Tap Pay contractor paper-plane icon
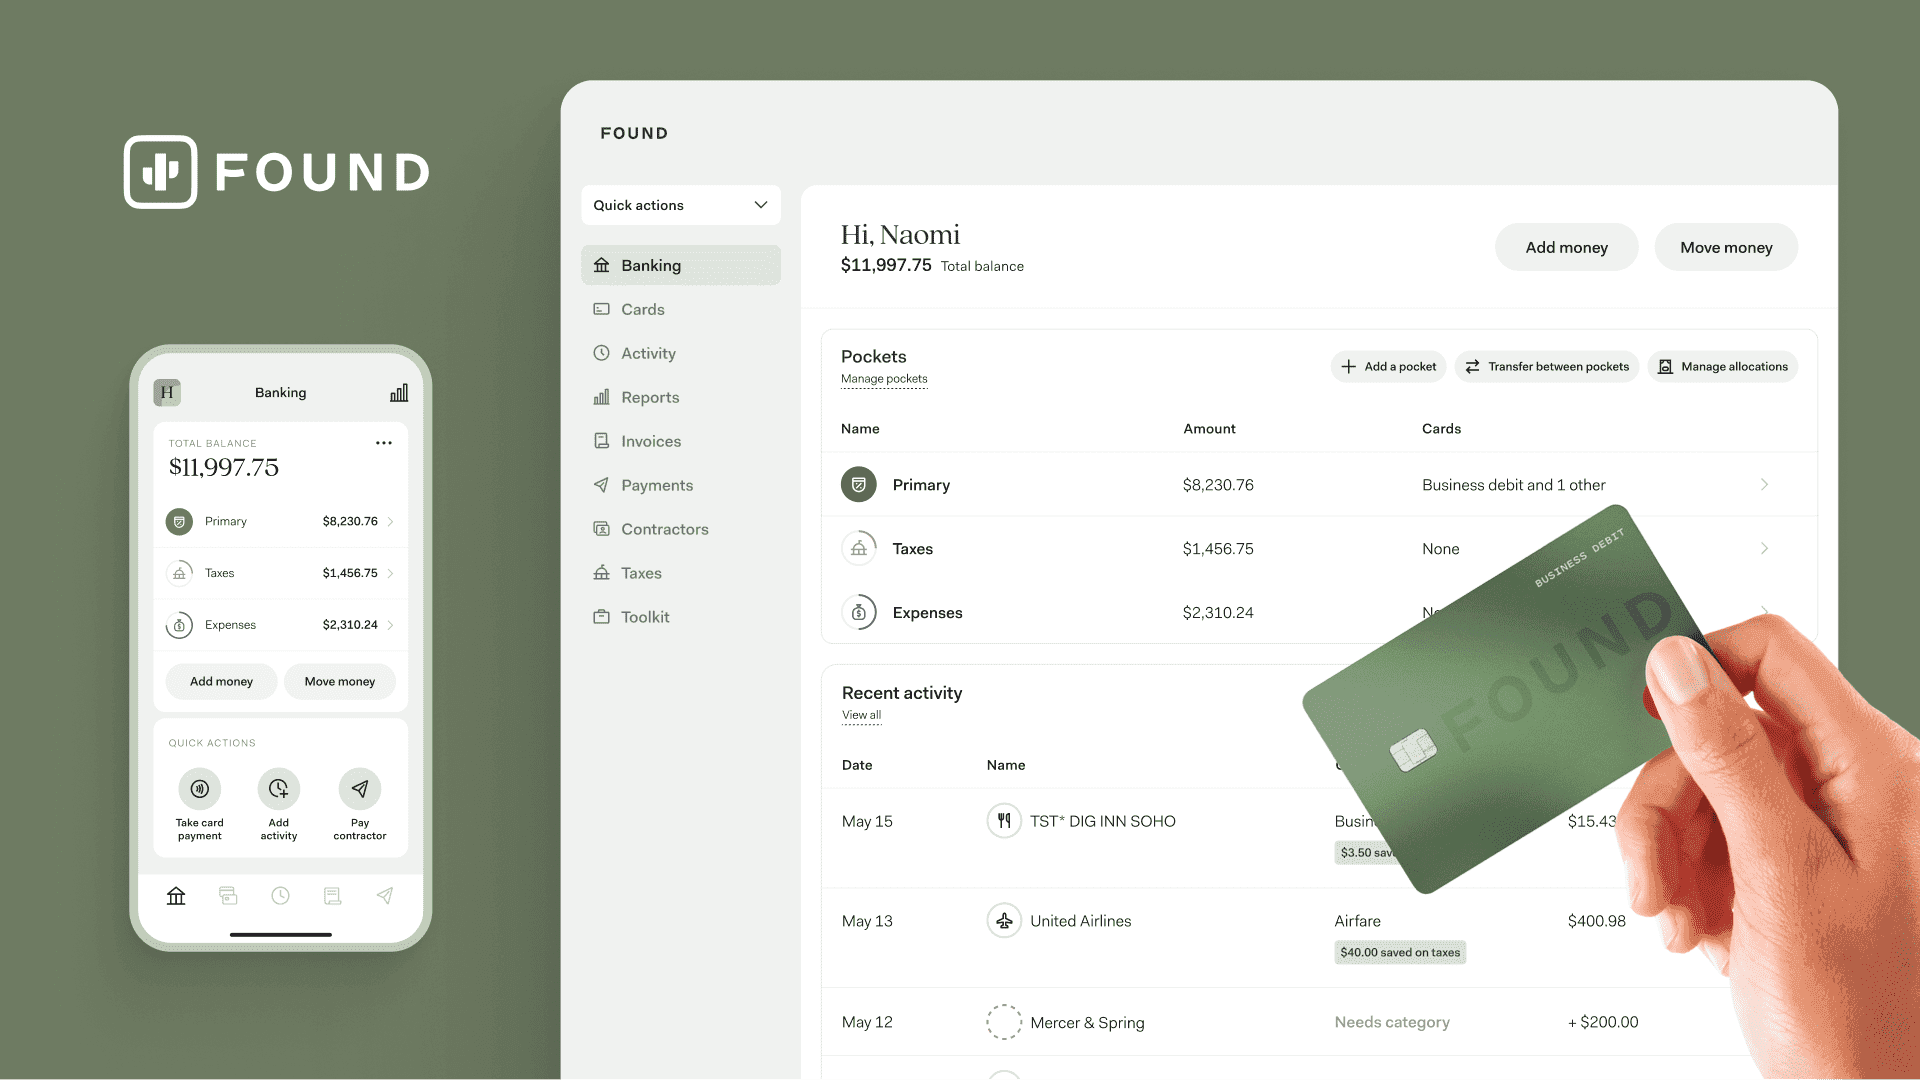The image size is (1920, 1080). (x=360, y=789)
